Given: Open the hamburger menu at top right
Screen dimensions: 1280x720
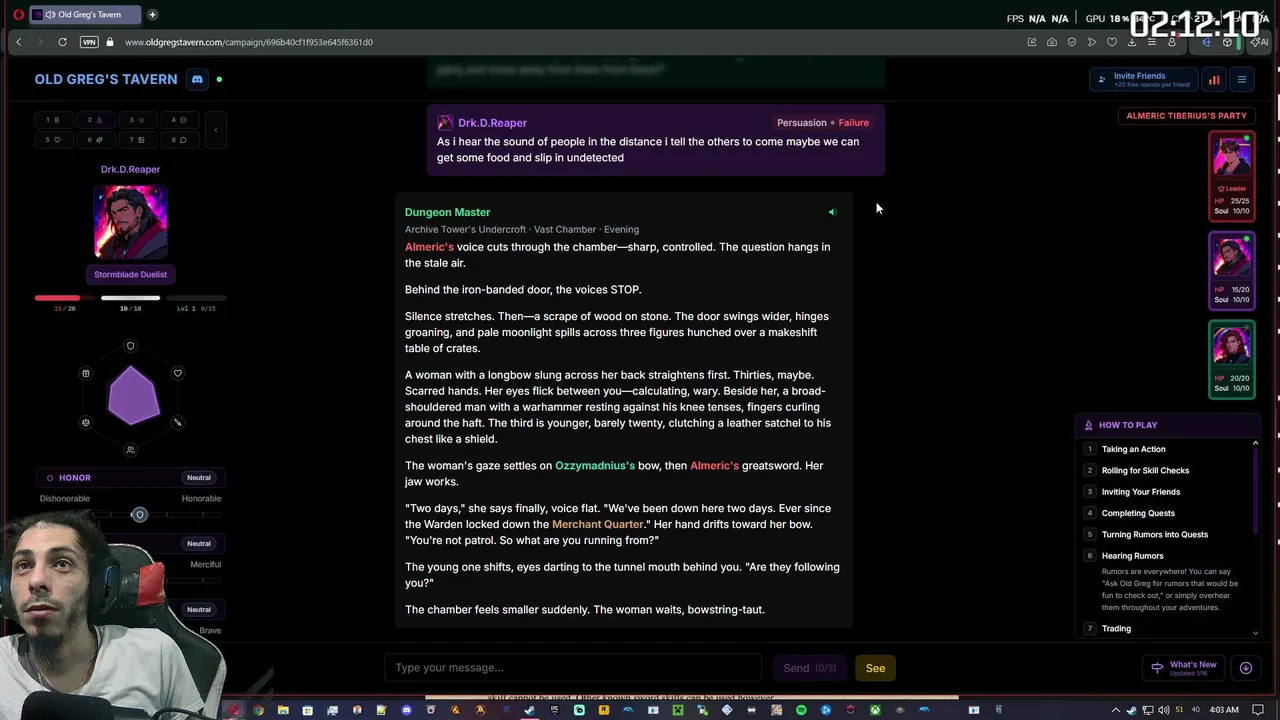Looking at the screenshot, I should point(1242,80).
